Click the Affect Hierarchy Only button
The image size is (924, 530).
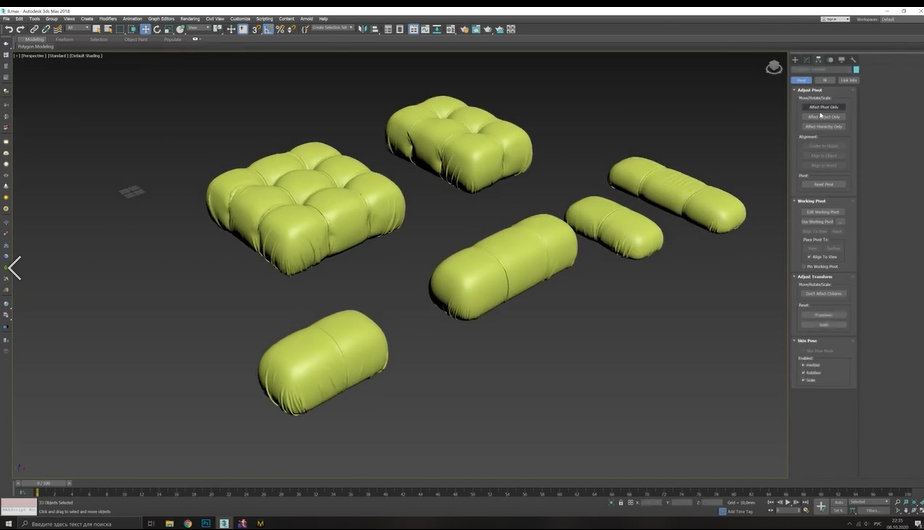click(x=823, y=127)
